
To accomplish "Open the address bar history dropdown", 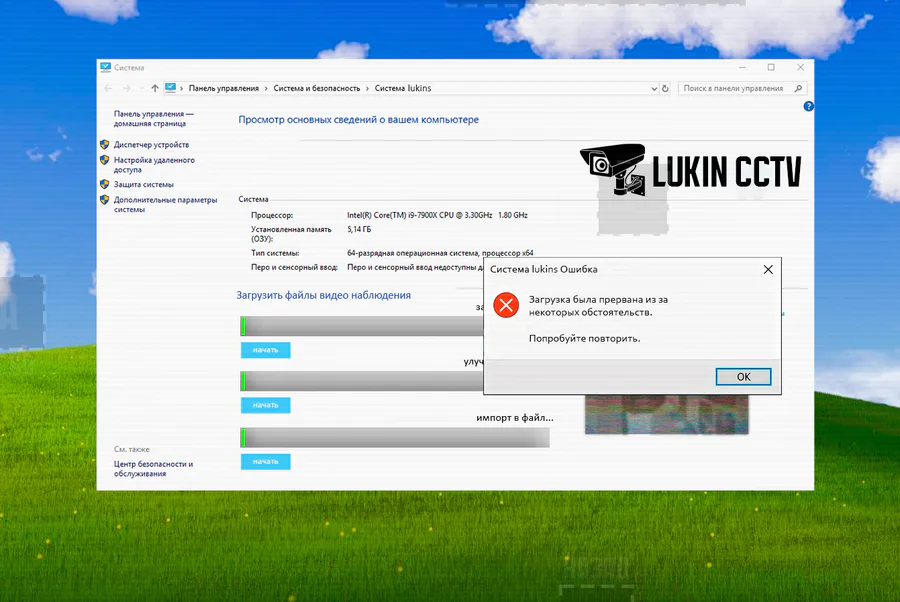I will [654, 88].
